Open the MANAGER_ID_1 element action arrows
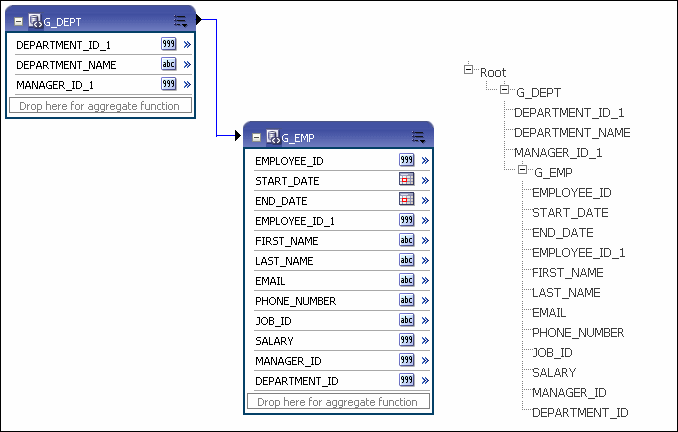This screenshot has height=432, width=678. (x=187, y=84)
